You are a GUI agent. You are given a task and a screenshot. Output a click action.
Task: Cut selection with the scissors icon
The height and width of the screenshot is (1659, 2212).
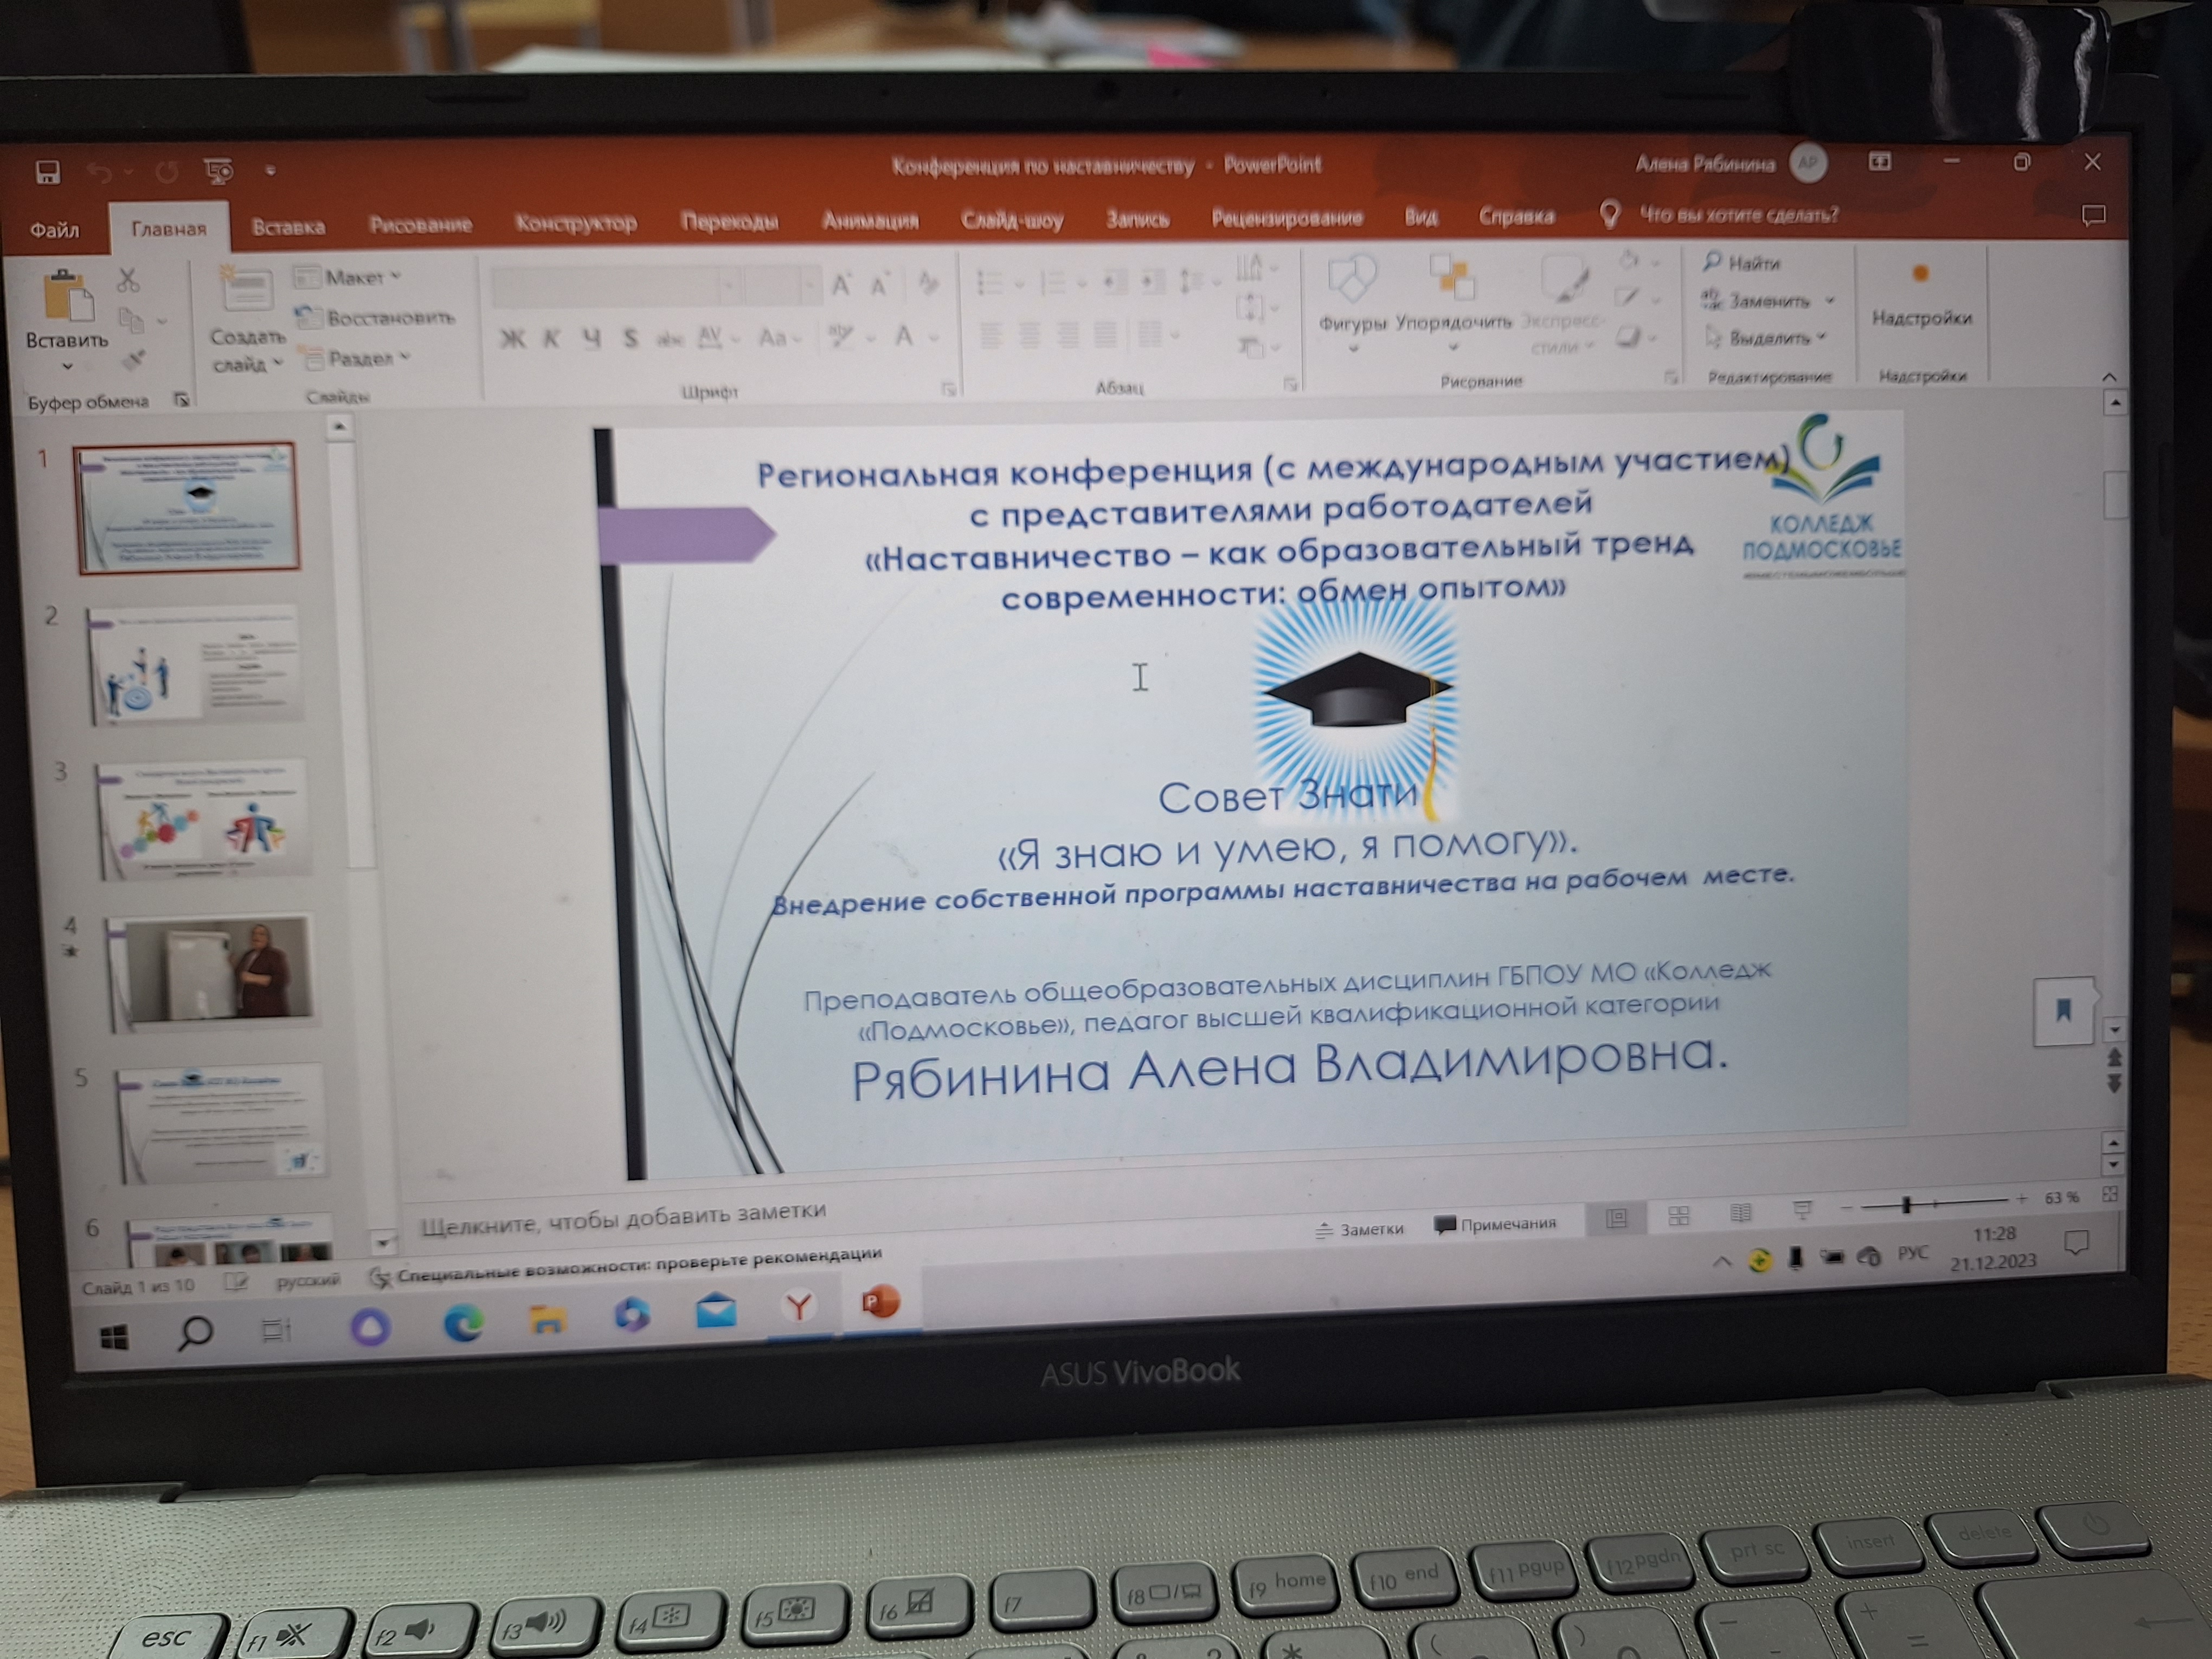point(128,279)
